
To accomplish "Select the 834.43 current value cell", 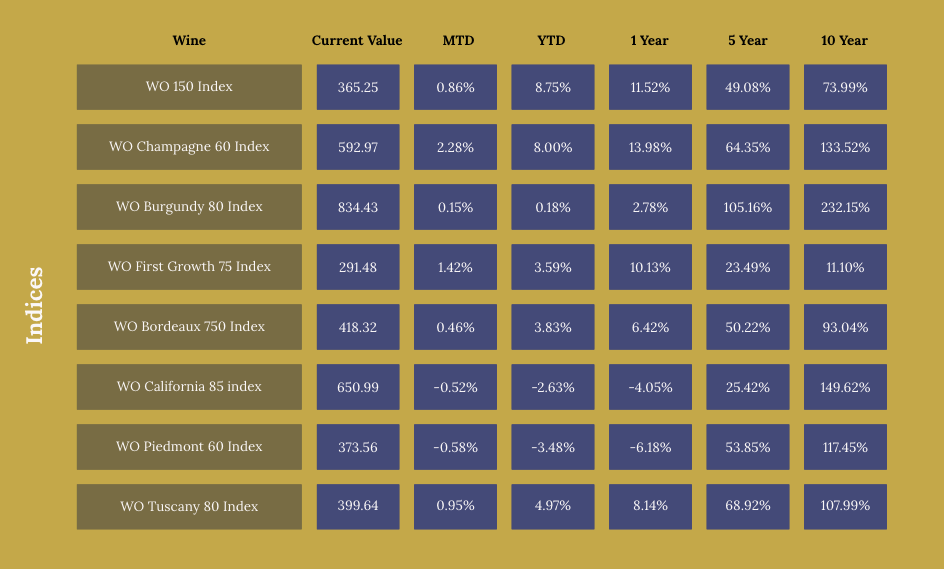I will pos(358,207).
